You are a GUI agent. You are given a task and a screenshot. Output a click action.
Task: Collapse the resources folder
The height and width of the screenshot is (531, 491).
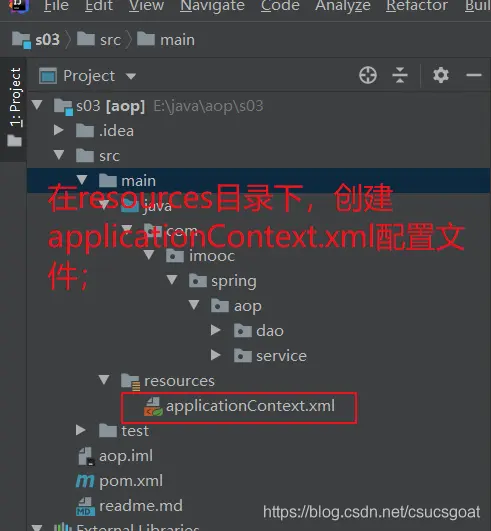click(104, 380)
